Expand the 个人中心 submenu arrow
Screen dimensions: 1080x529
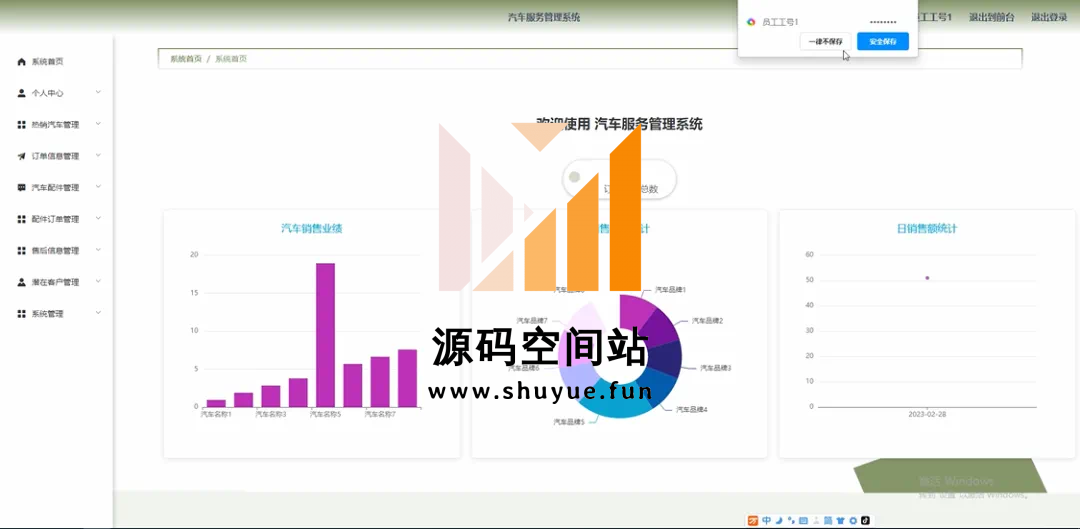pos(98,92)
